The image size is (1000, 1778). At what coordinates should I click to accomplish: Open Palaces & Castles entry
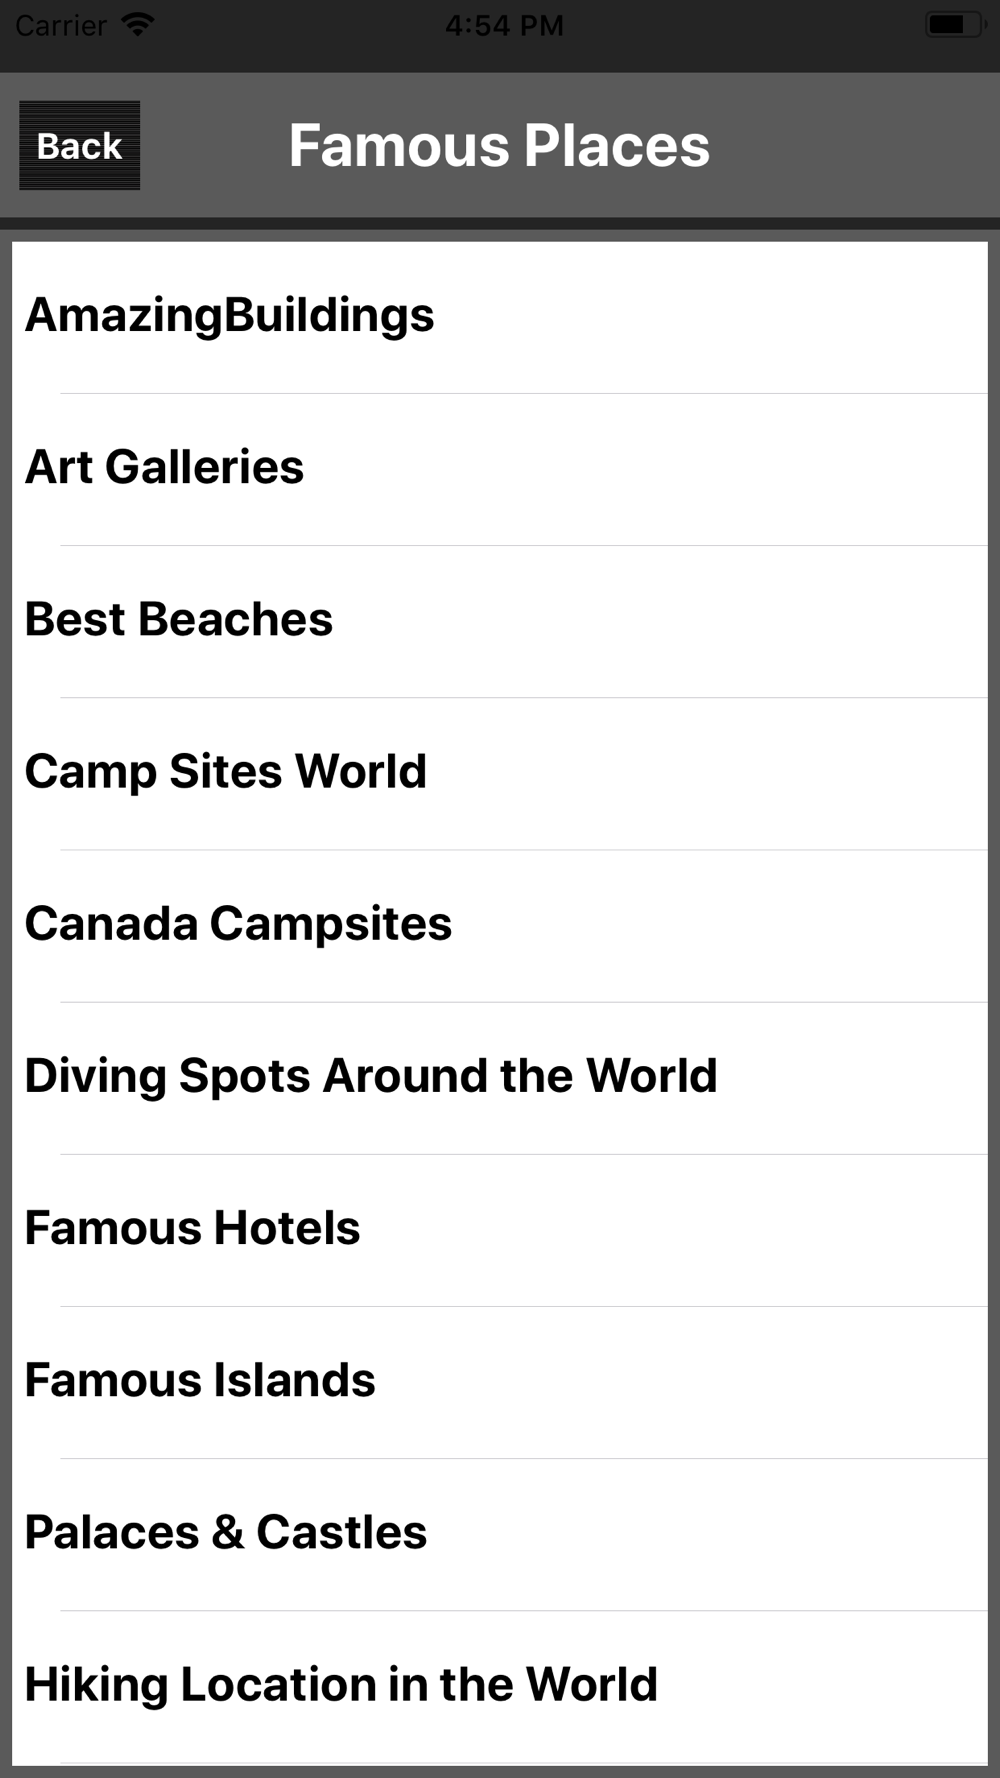[500, 1533]
